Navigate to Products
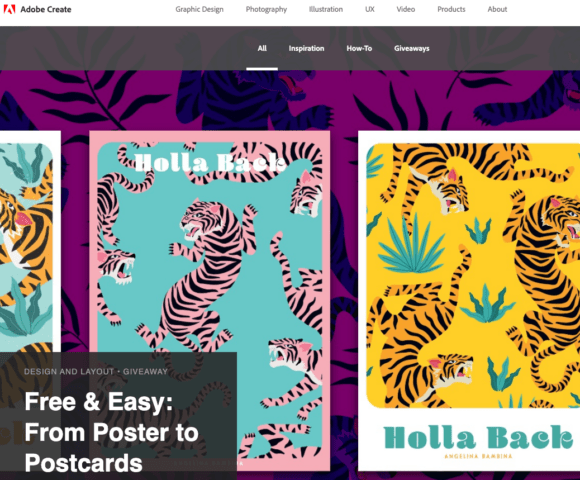 click(451, 9)
